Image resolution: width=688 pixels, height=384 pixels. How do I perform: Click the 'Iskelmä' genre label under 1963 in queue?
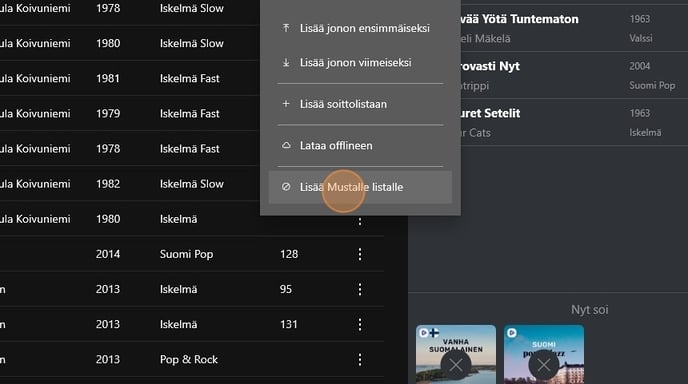645,133
